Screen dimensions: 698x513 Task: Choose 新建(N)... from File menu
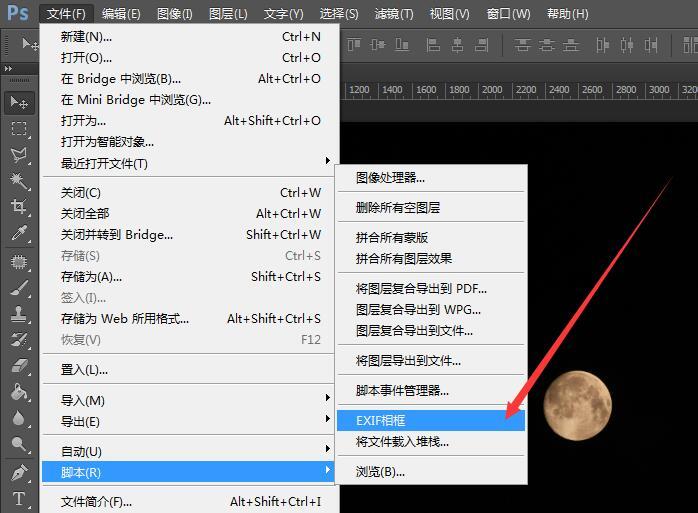click(x=188, y=37)
